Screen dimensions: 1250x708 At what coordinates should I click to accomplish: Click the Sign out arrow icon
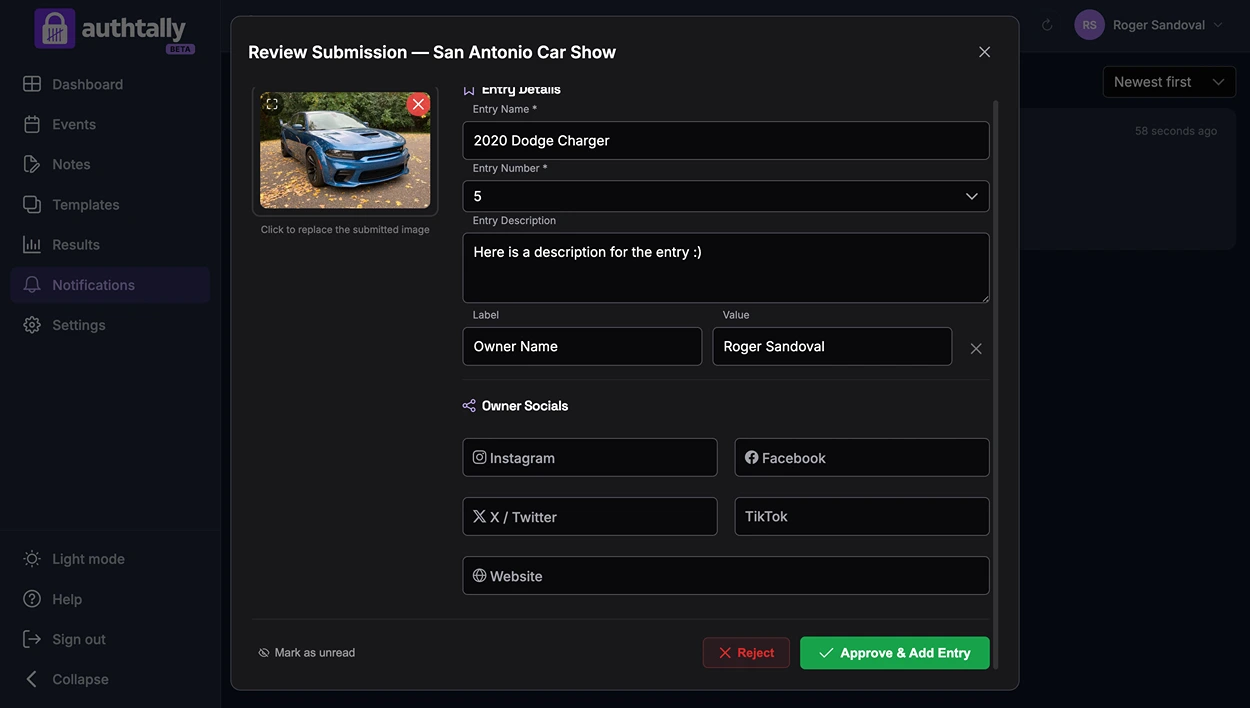32,639
